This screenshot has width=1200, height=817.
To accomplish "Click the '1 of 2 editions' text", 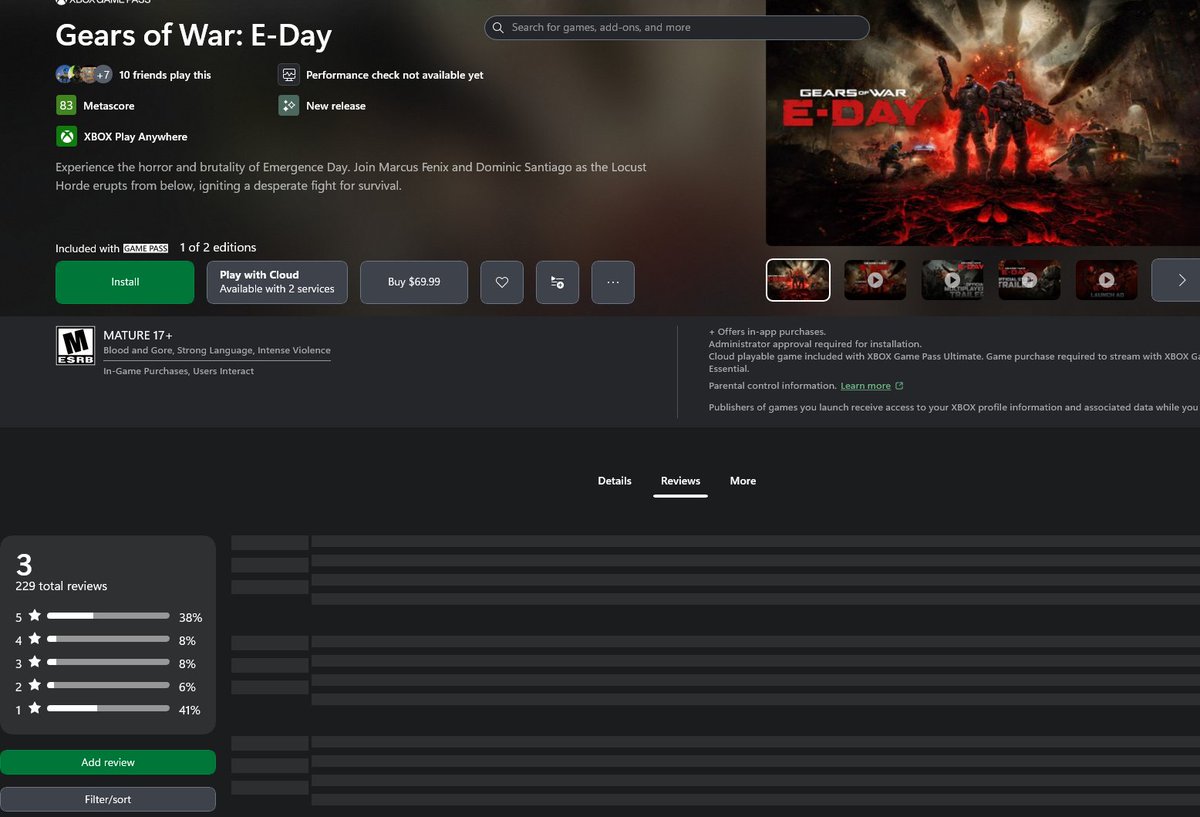I will coord(218,247).
